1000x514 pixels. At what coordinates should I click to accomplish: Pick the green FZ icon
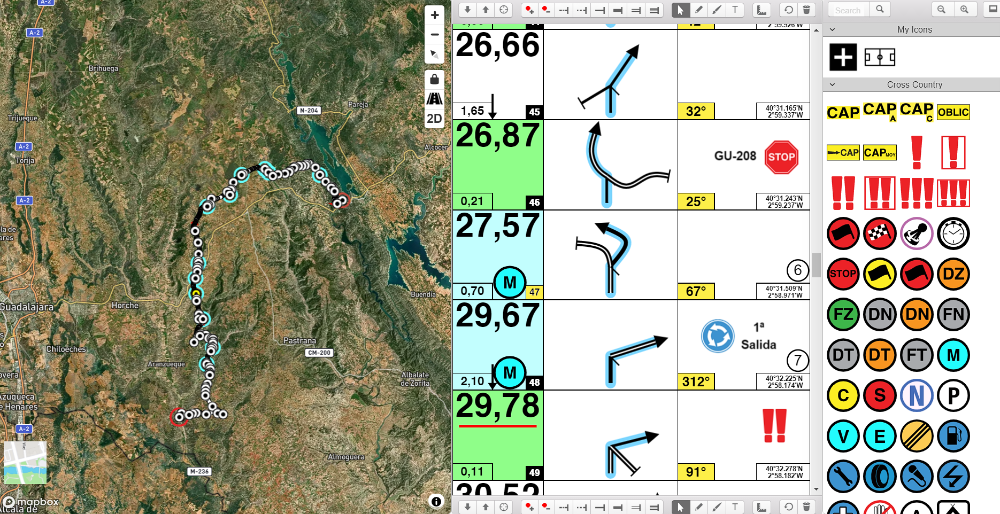(x=842, y=314)
